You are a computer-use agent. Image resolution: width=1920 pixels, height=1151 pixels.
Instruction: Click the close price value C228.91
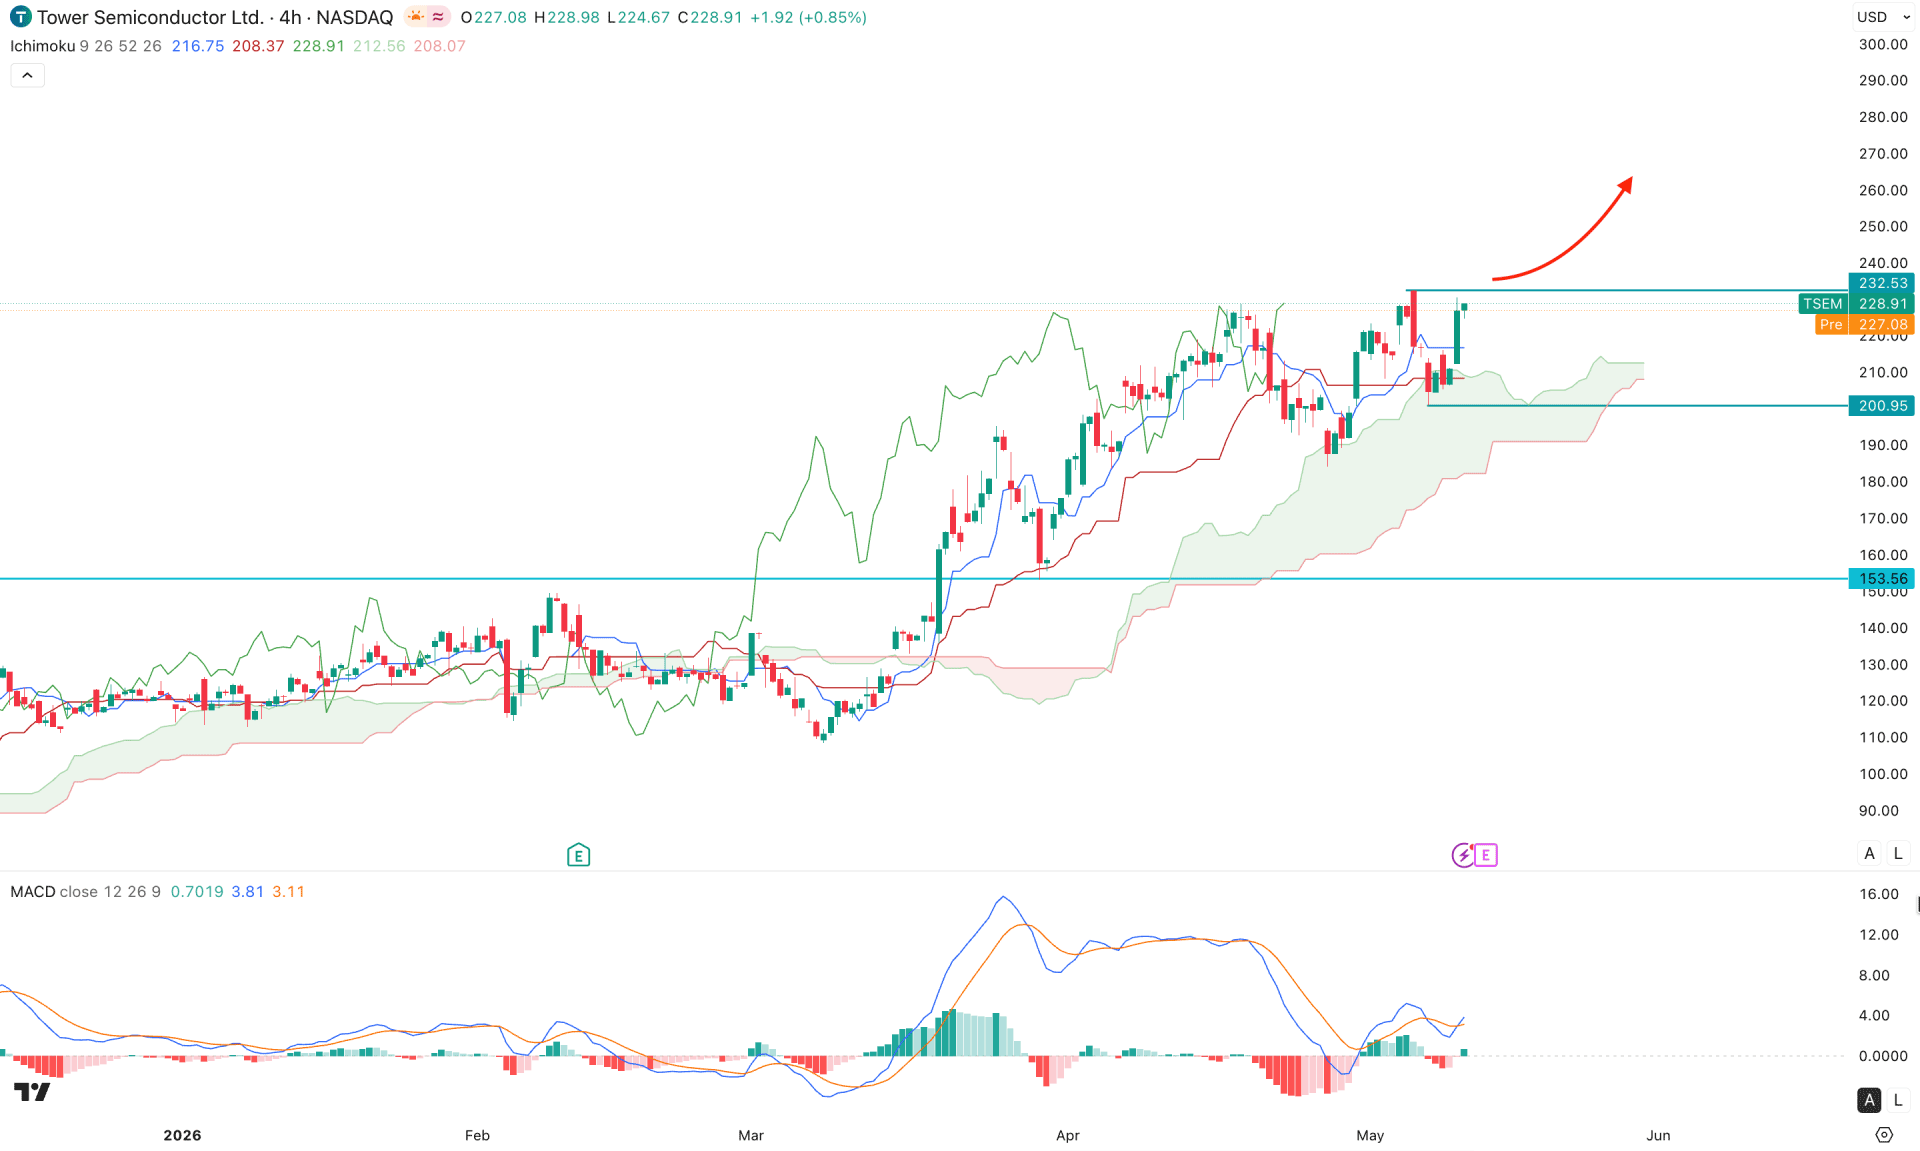pos(710,17)
